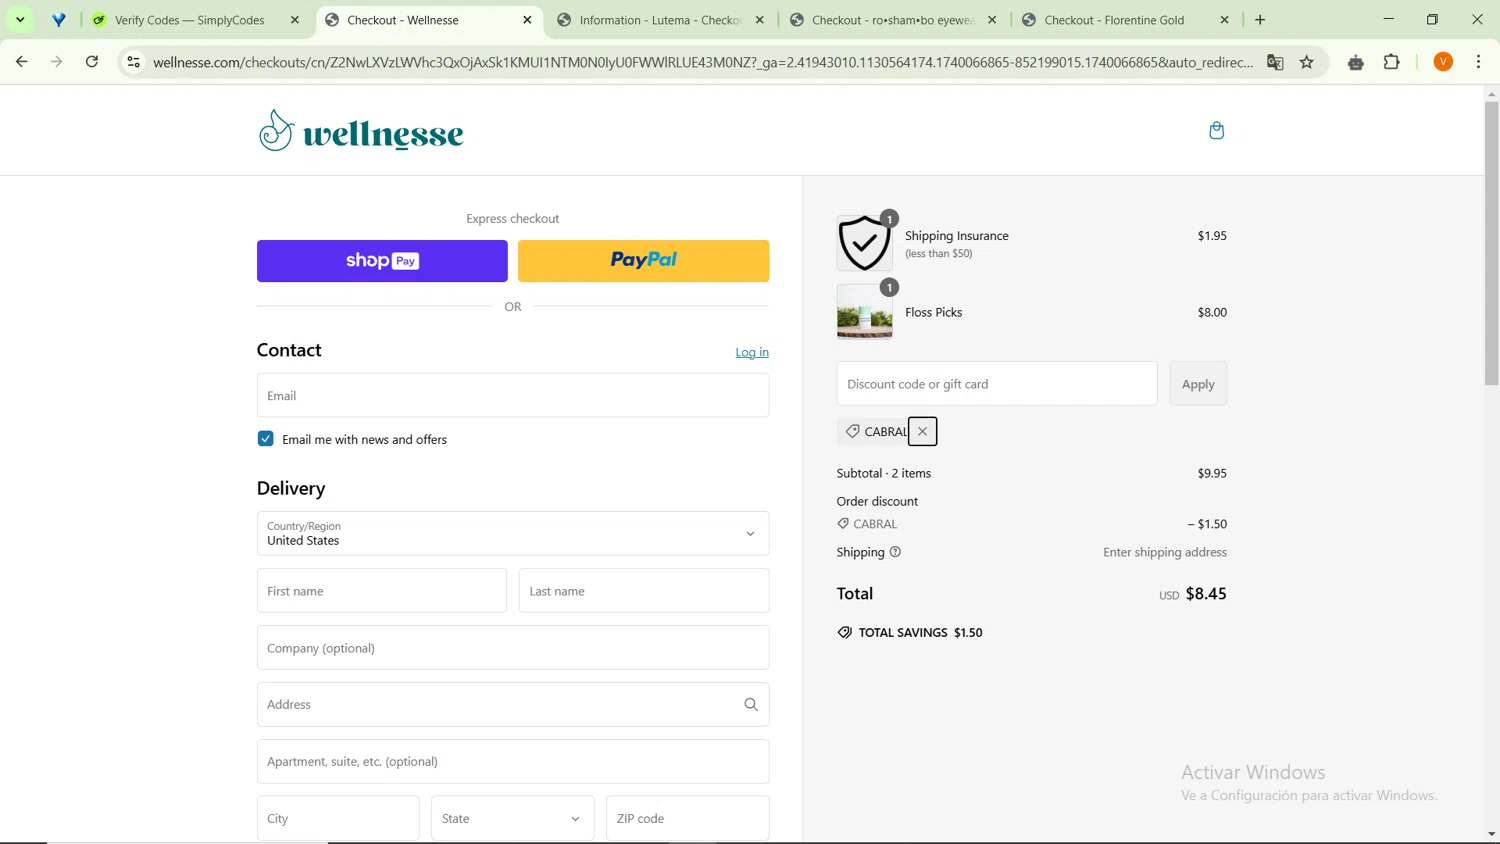Click the First name field
This screenshot has width=1500, height=844.
382,591
